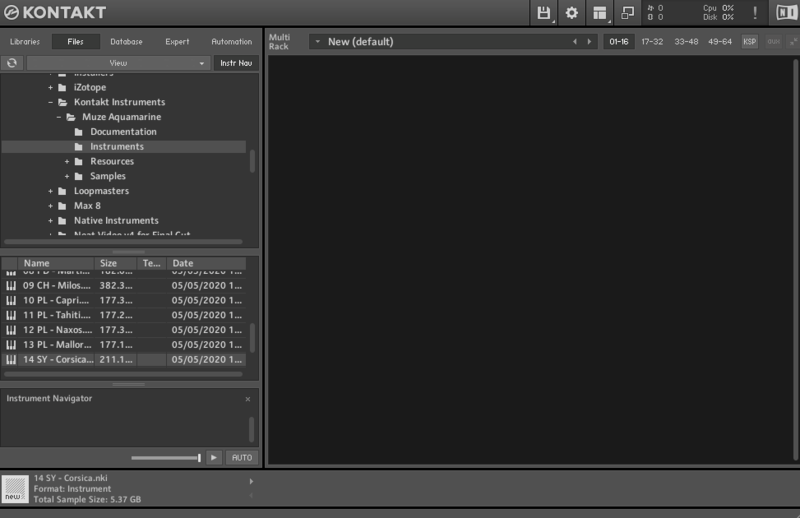Expand the Max 8 folder
The image size is (800, 518).
51,206
